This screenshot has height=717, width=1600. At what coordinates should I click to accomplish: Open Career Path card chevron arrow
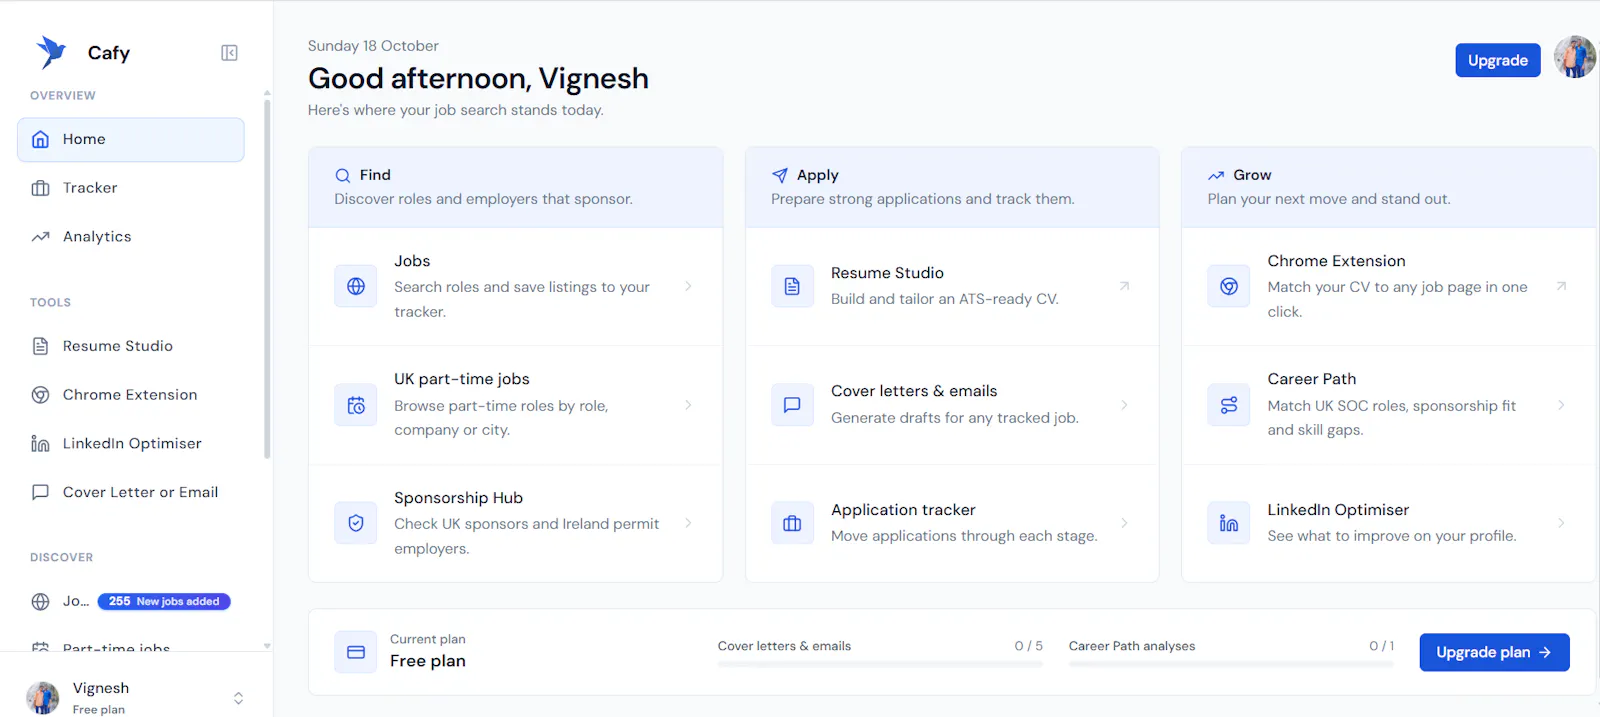point(1561,405)
